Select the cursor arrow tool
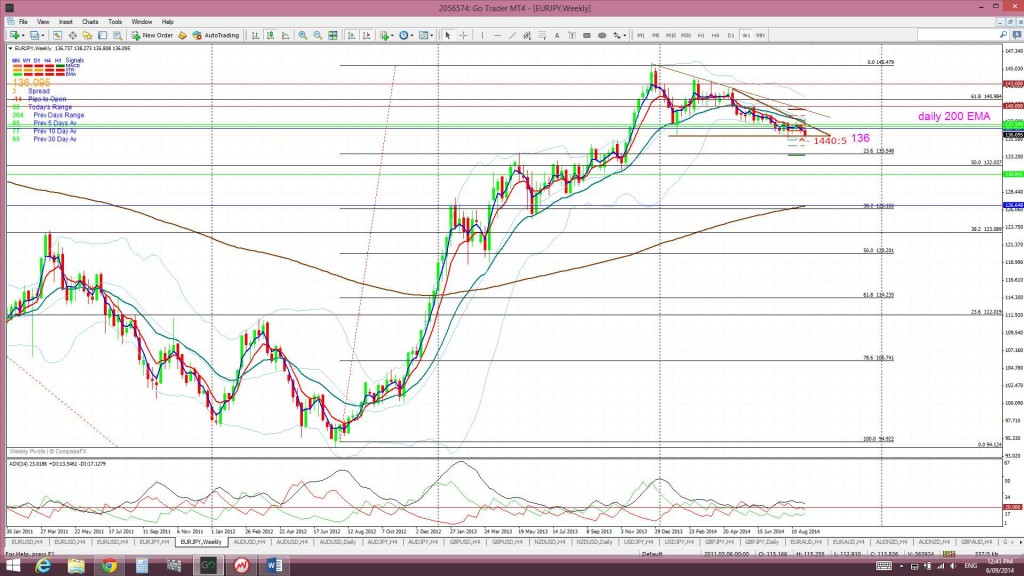 click(448, 35)
